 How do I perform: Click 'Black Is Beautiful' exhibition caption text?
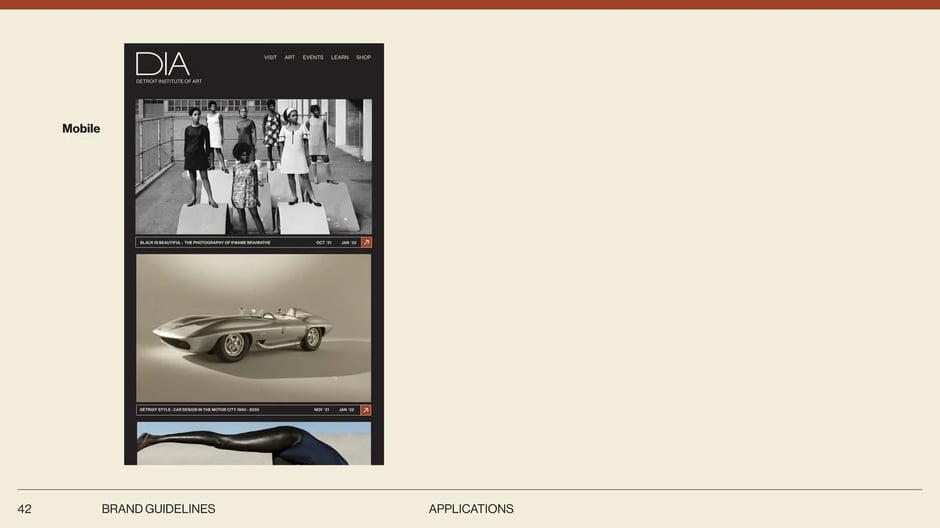pos(205,243)
